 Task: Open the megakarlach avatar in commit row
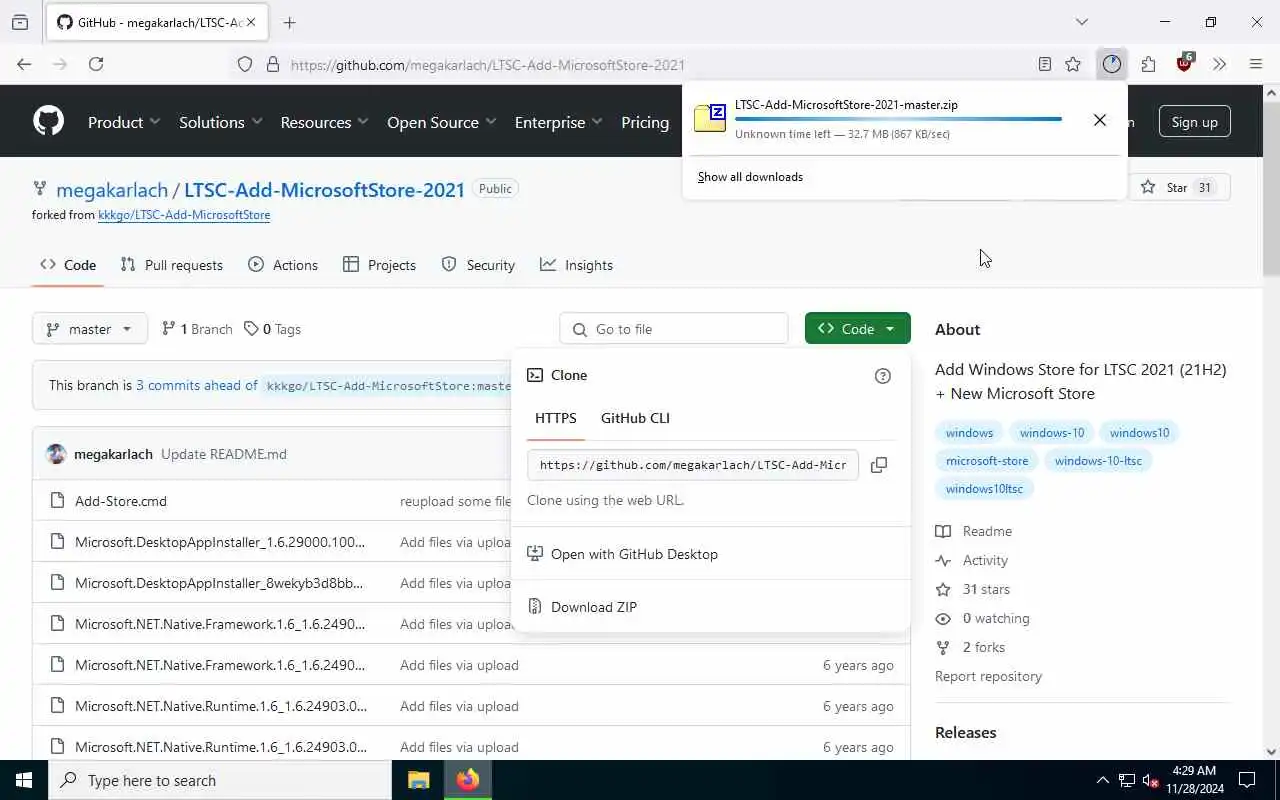[x=56, y=454]
